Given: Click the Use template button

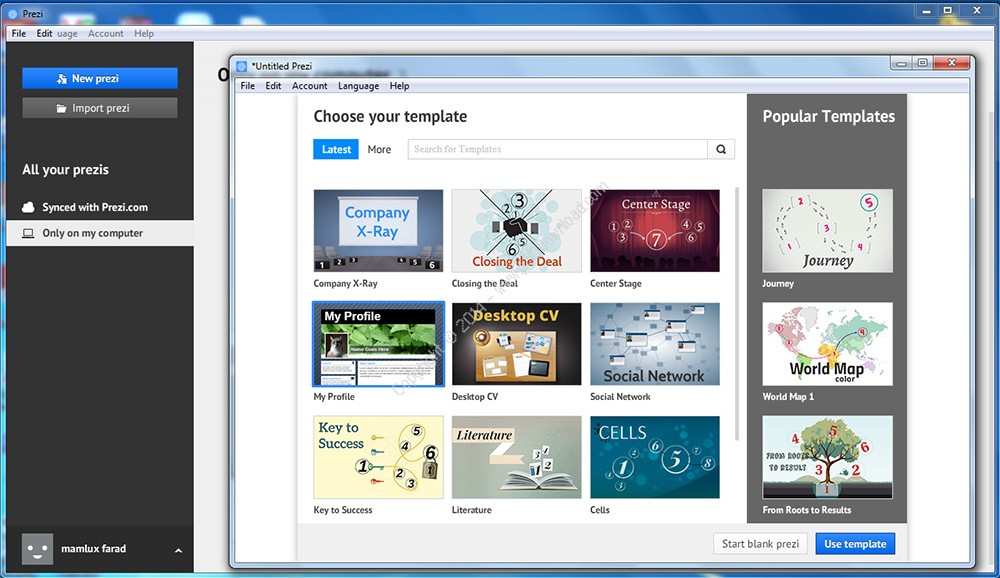Looking at the screenshot, I should (x=855, y=544).
